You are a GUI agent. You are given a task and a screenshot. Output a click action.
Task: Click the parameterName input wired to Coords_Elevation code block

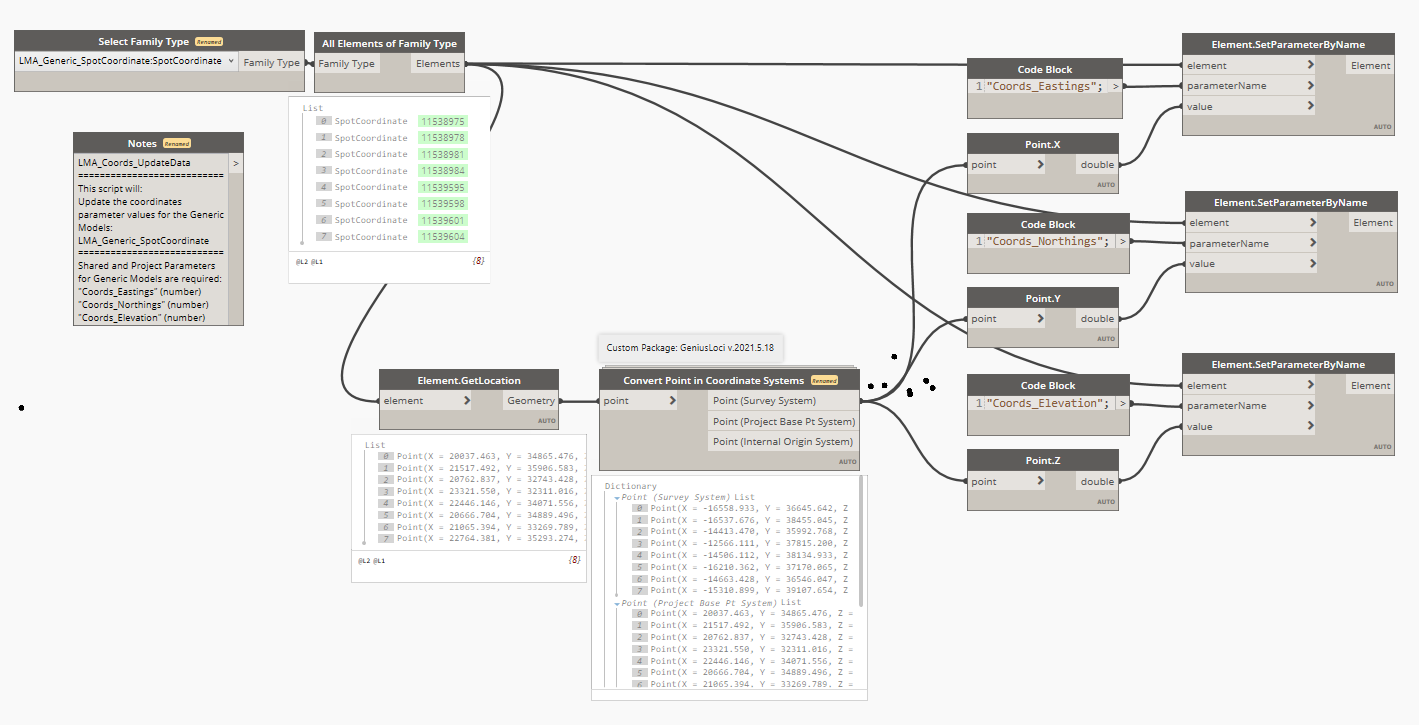click(1249, 405)
